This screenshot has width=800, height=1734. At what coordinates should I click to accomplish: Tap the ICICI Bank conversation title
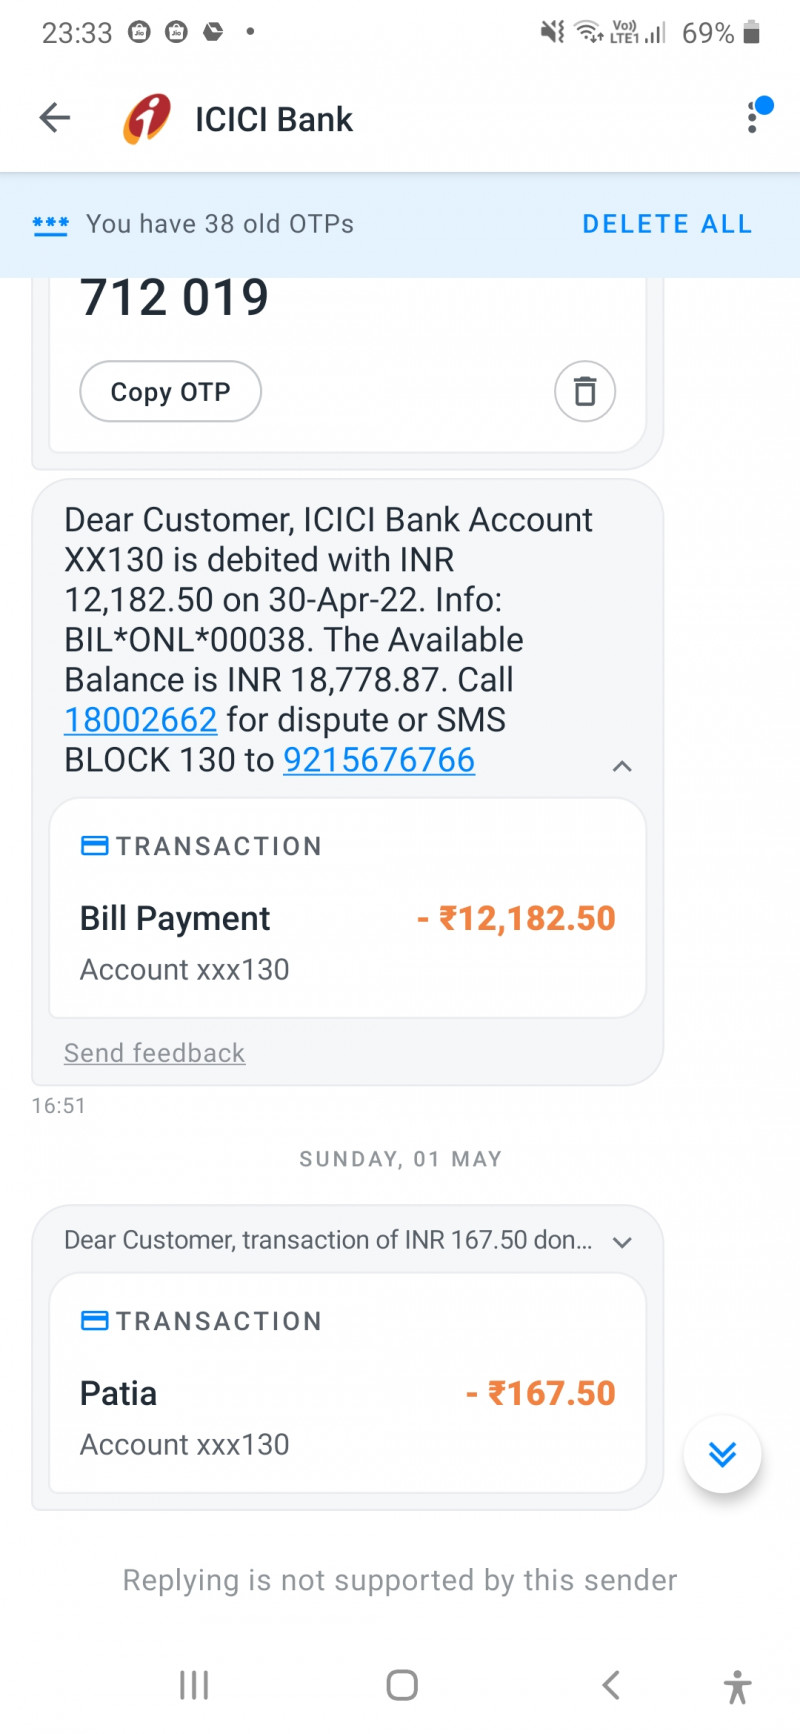274,119
